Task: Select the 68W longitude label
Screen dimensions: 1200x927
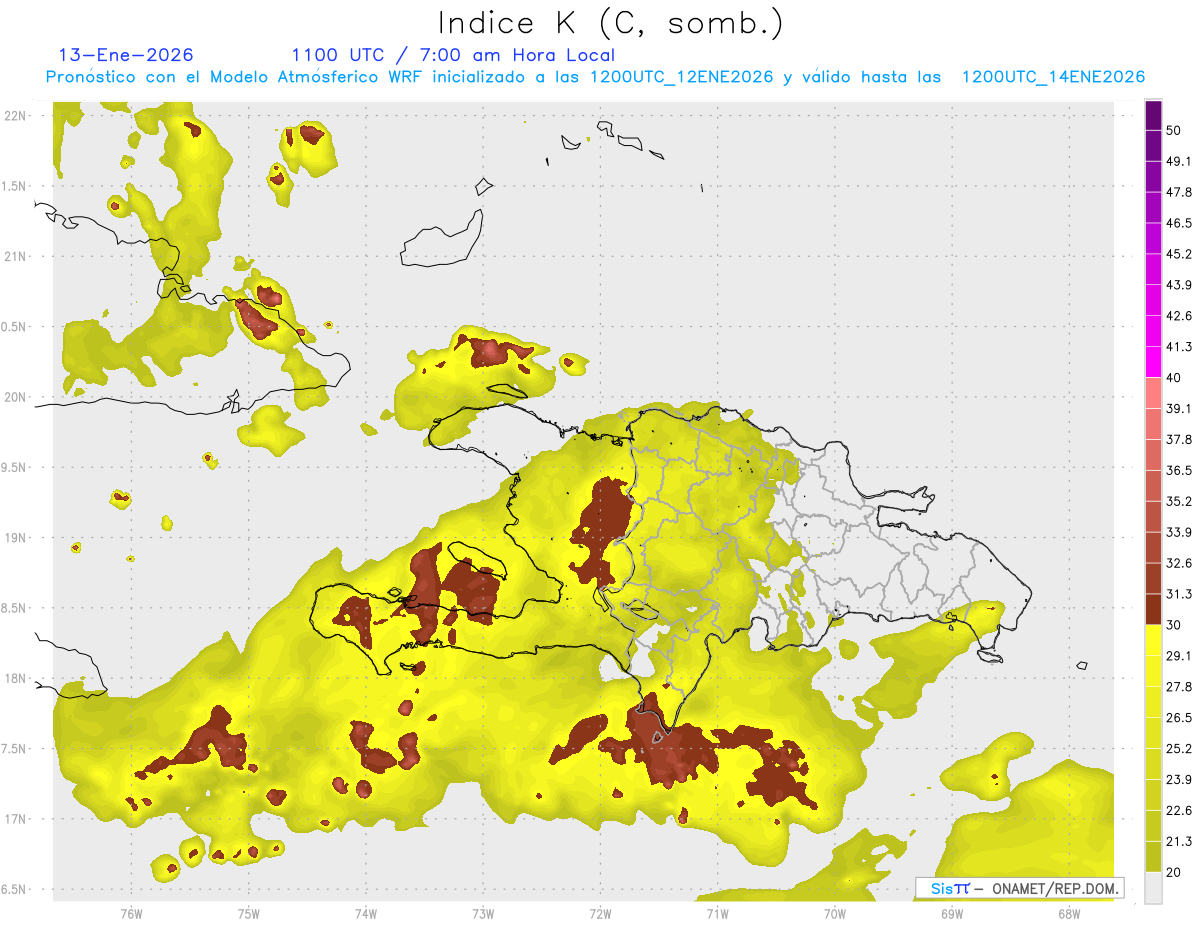Action: (x=1069, y=913)
